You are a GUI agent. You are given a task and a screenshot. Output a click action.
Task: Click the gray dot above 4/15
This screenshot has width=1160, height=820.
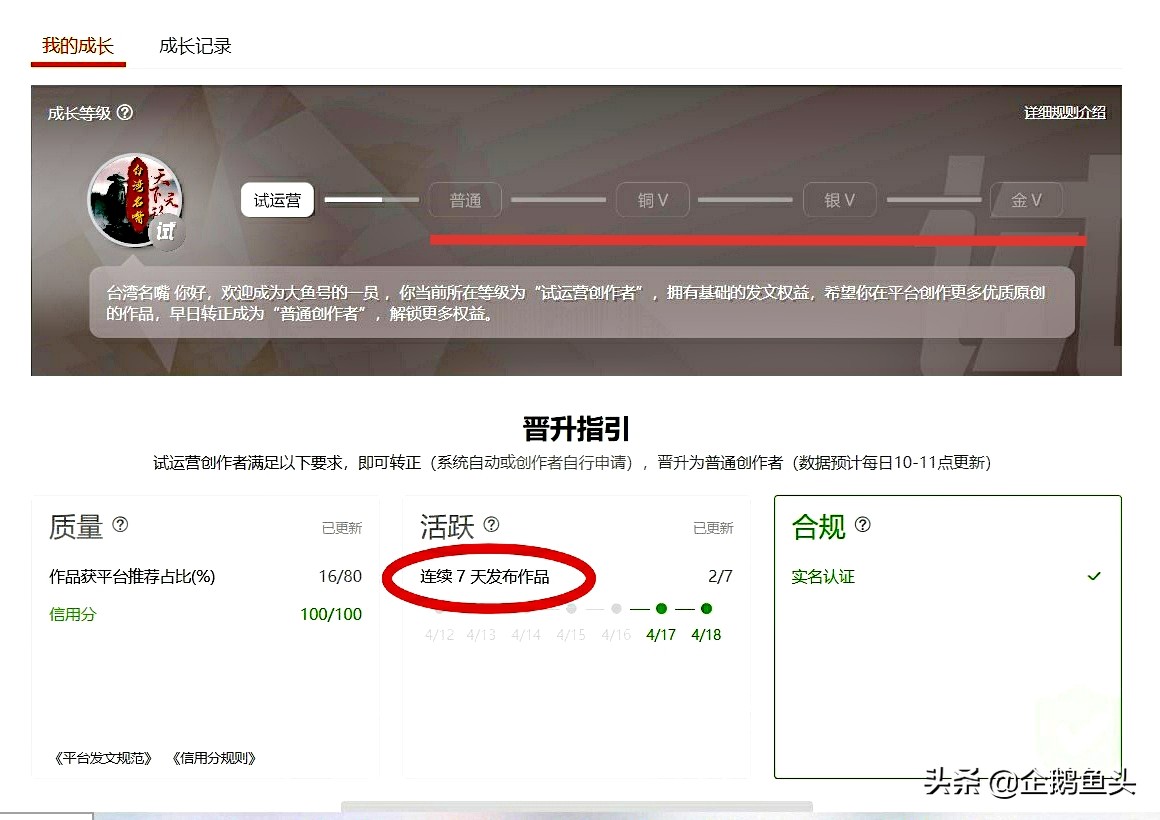[571, 608]
